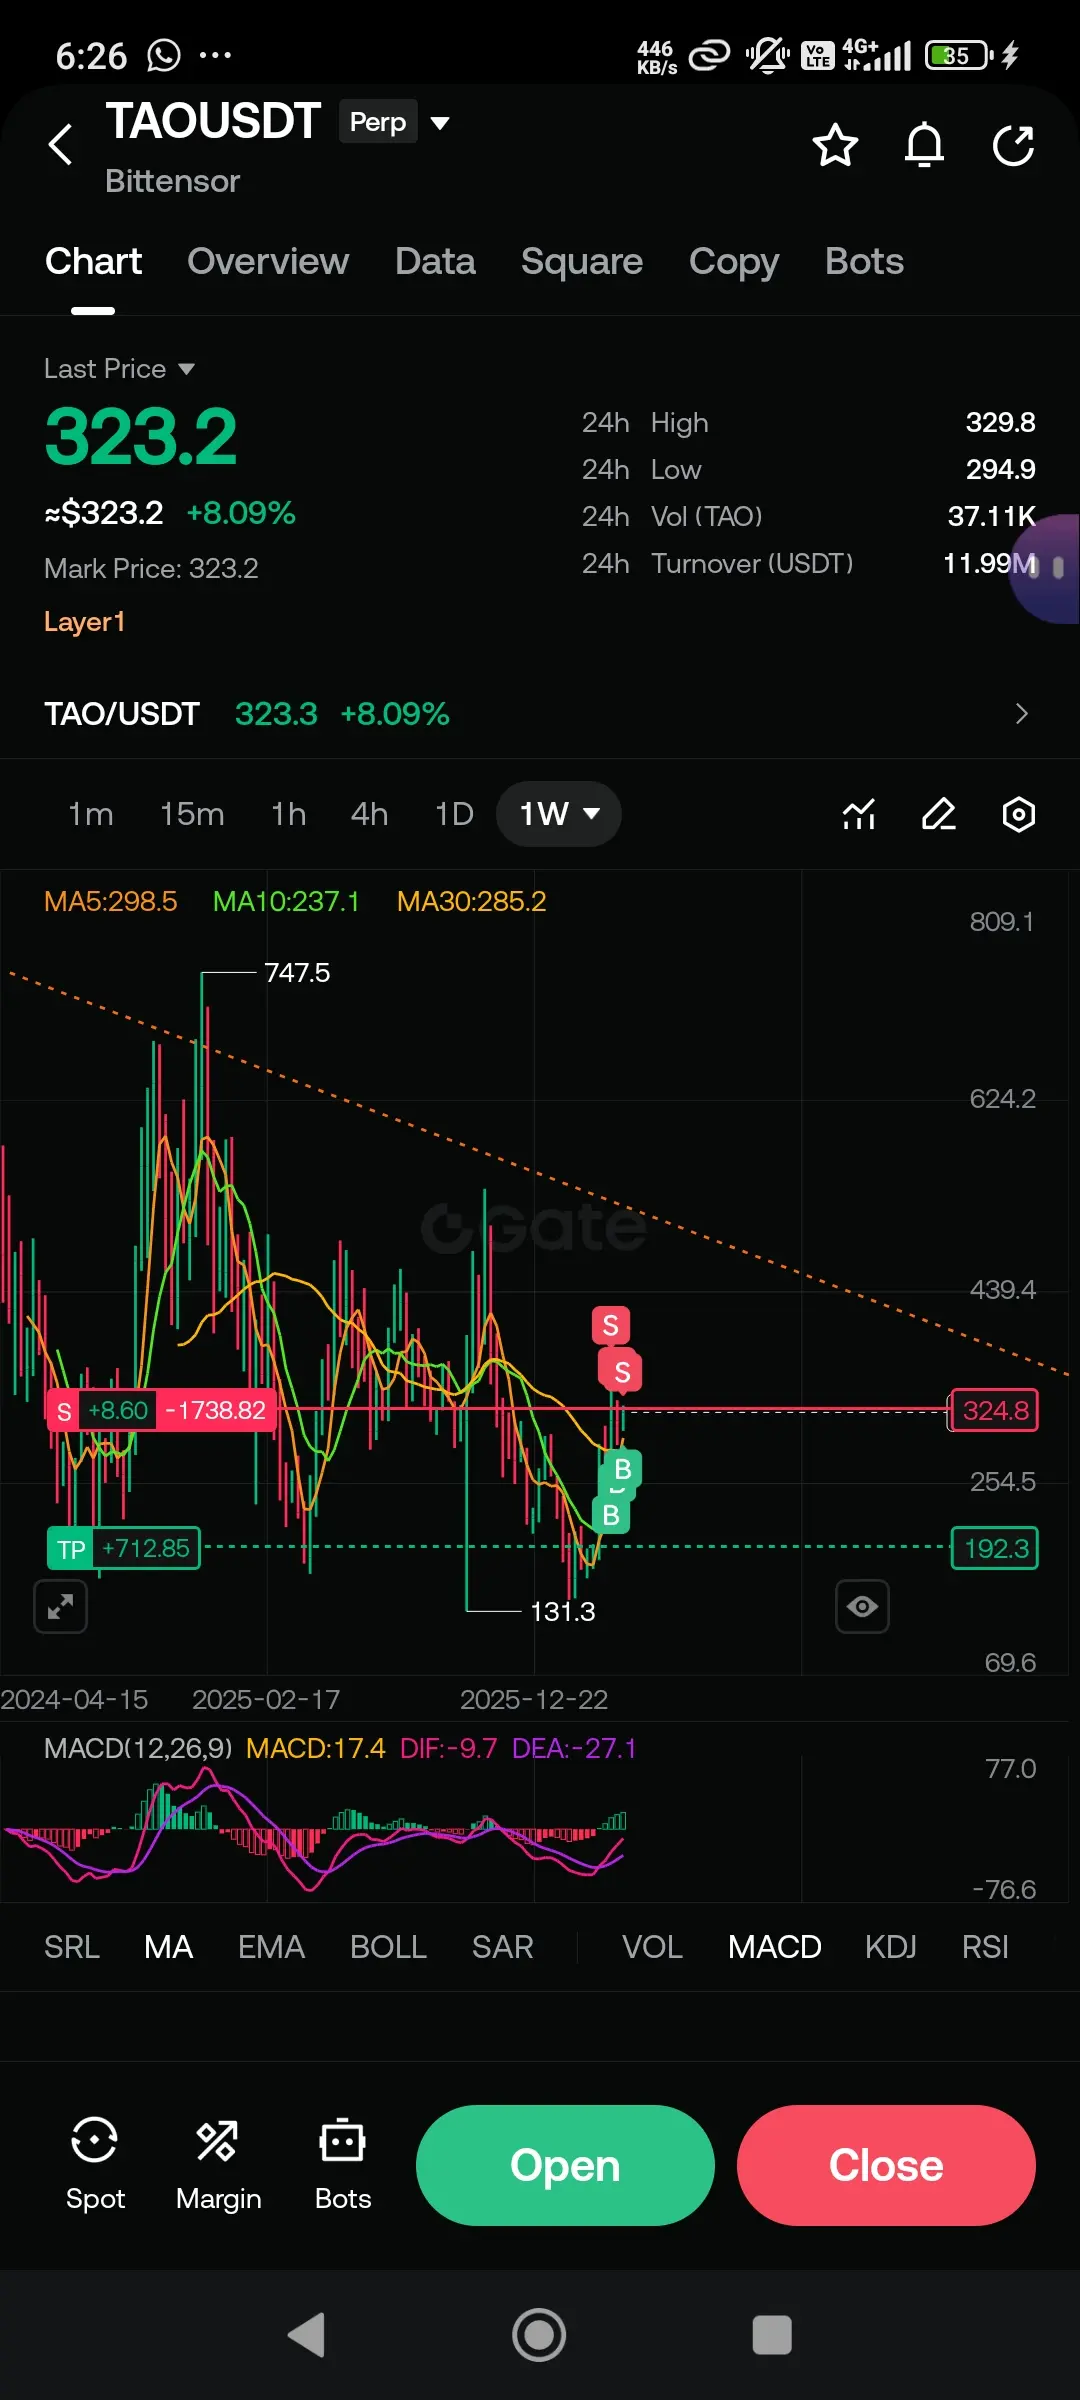This screenshot has width=1080, height=2400.
Task: Switch to the Overview tab
Action: tap(268, 262)
